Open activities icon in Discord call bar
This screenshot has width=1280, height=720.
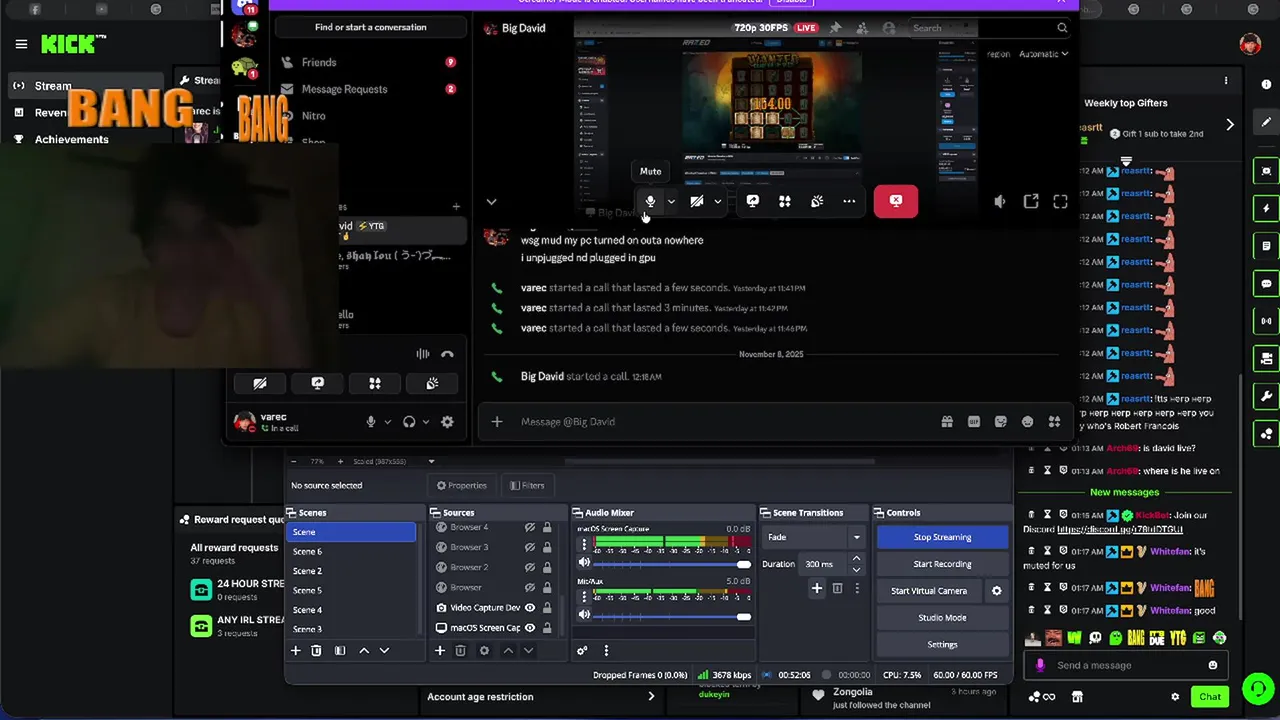[785, 201]
